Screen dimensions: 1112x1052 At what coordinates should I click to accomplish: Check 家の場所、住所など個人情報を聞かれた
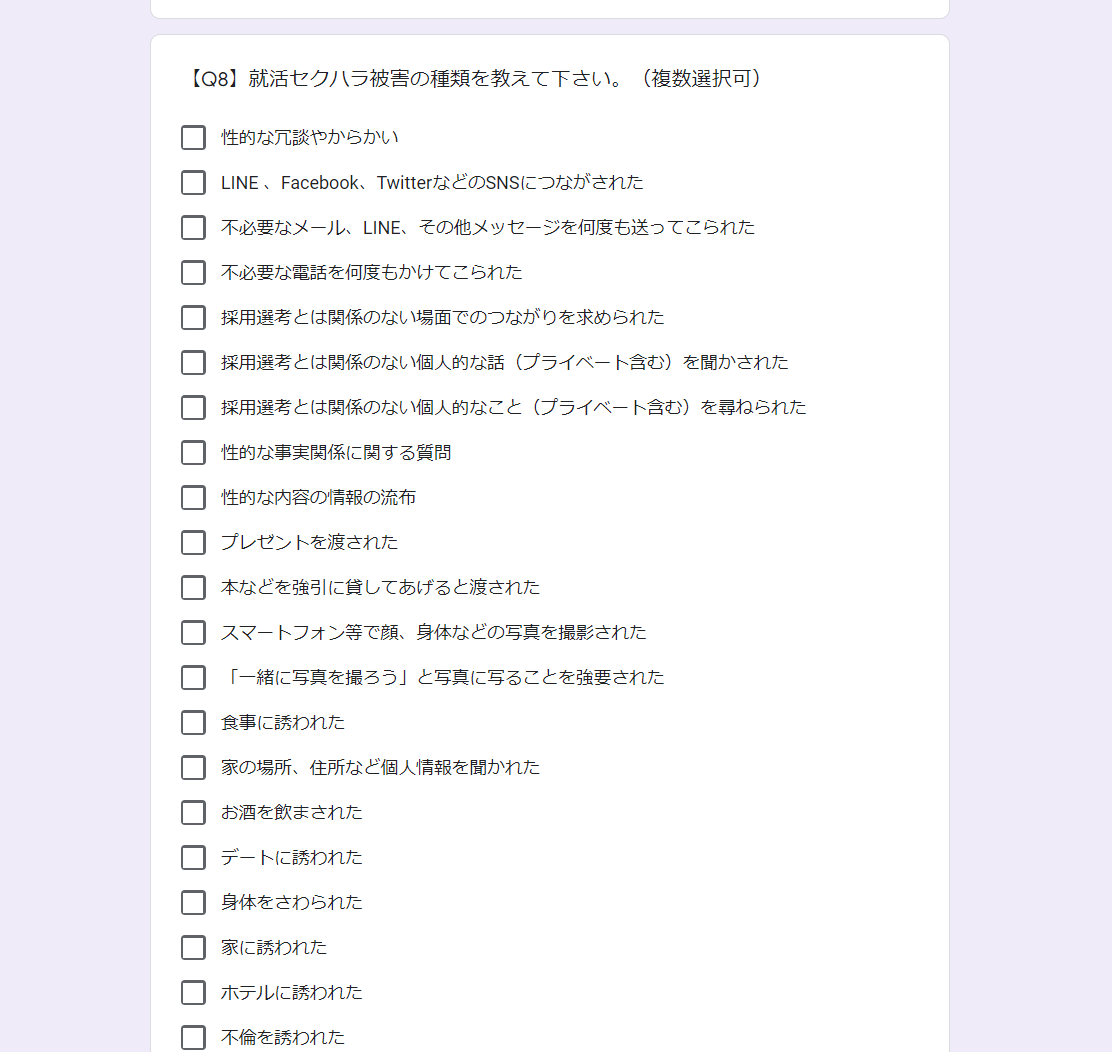point(193,767)
